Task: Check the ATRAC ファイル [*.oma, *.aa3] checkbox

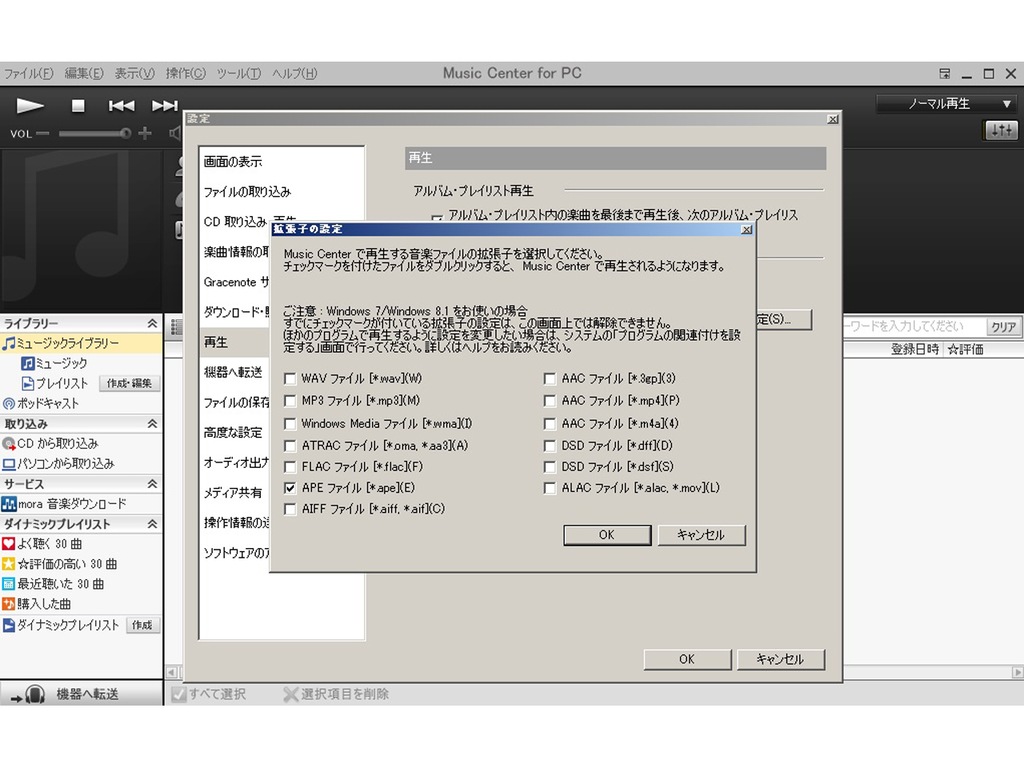Action: pos(291,446)
